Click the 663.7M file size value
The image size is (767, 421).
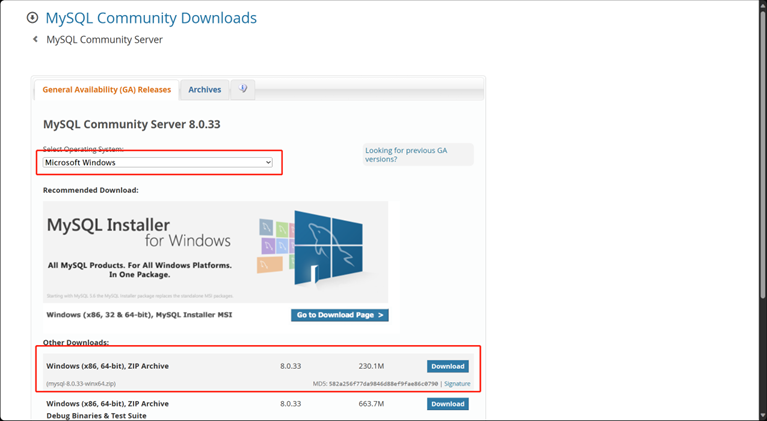(x=371, y=404)
